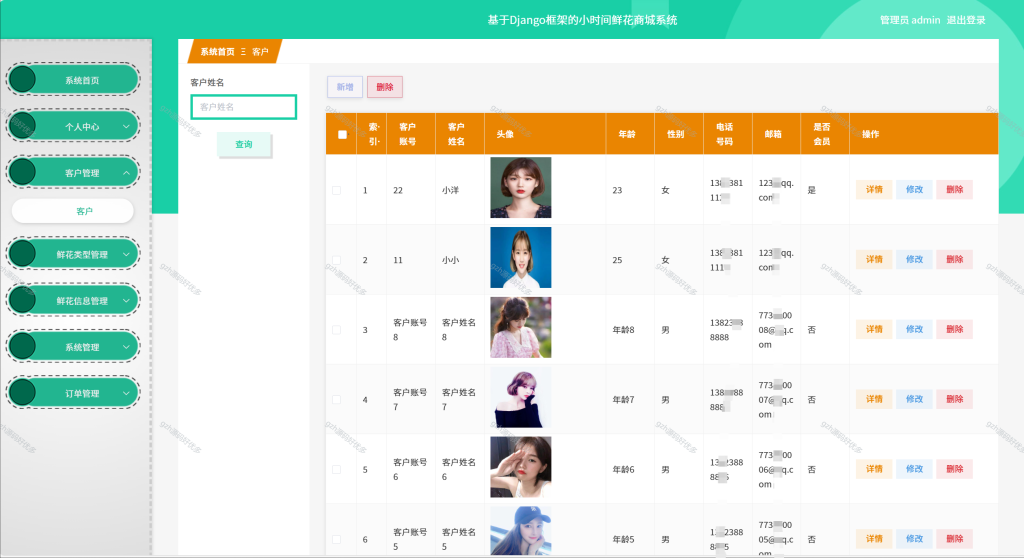The height and width of the screenshot is (558, 1024).
Task: Go to 系统首页 in the breadcrumb
Action: pyautogui.click(x=217, y=52)
